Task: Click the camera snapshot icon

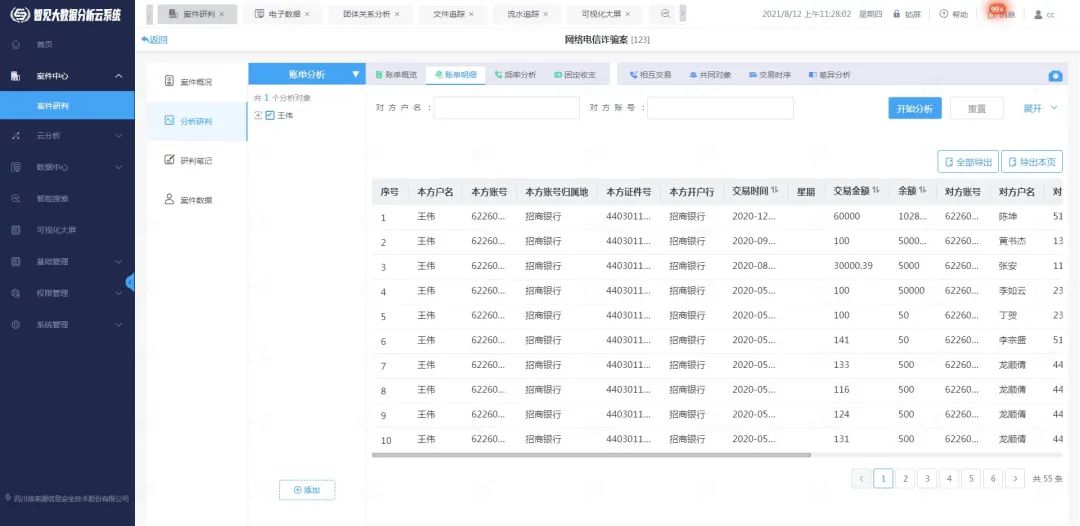Action: click(x=1055, y=76)
